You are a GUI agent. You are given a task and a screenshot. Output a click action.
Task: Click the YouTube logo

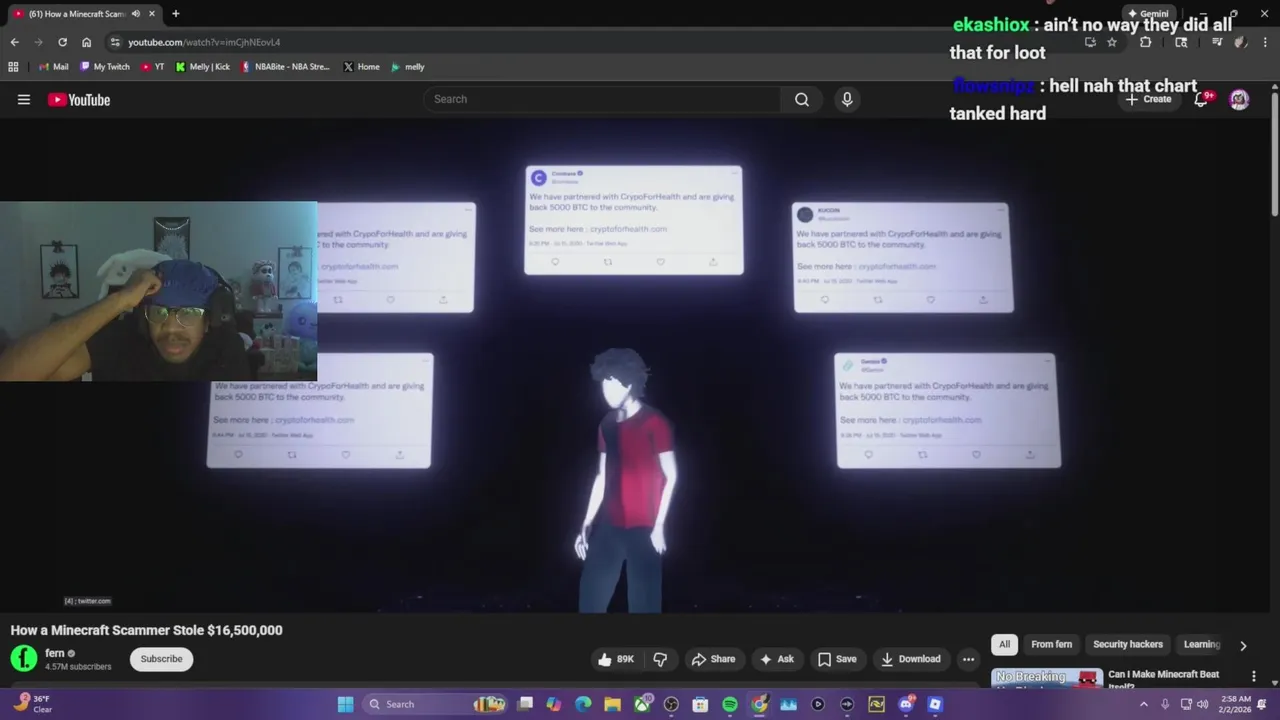pos(79,99)
